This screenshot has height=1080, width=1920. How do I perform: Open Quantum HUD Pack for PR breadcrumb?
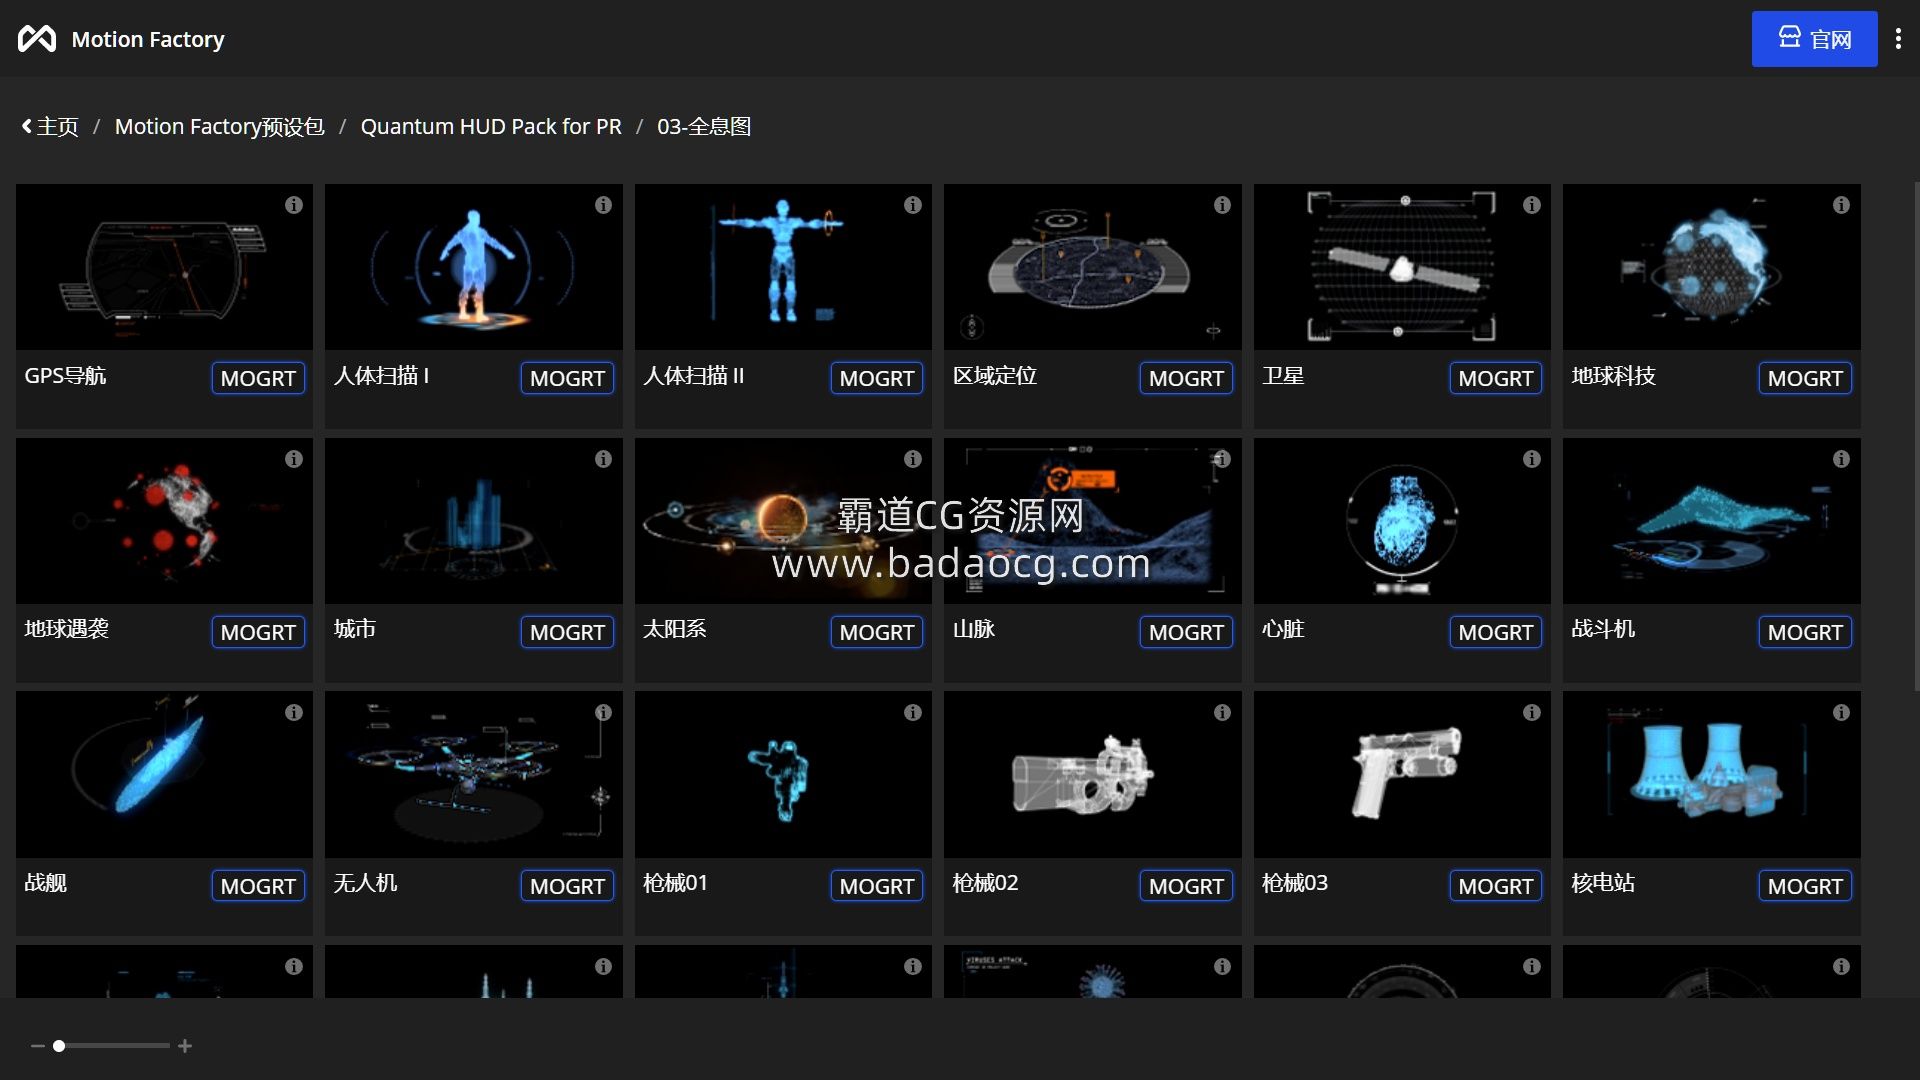coord(491,127)
